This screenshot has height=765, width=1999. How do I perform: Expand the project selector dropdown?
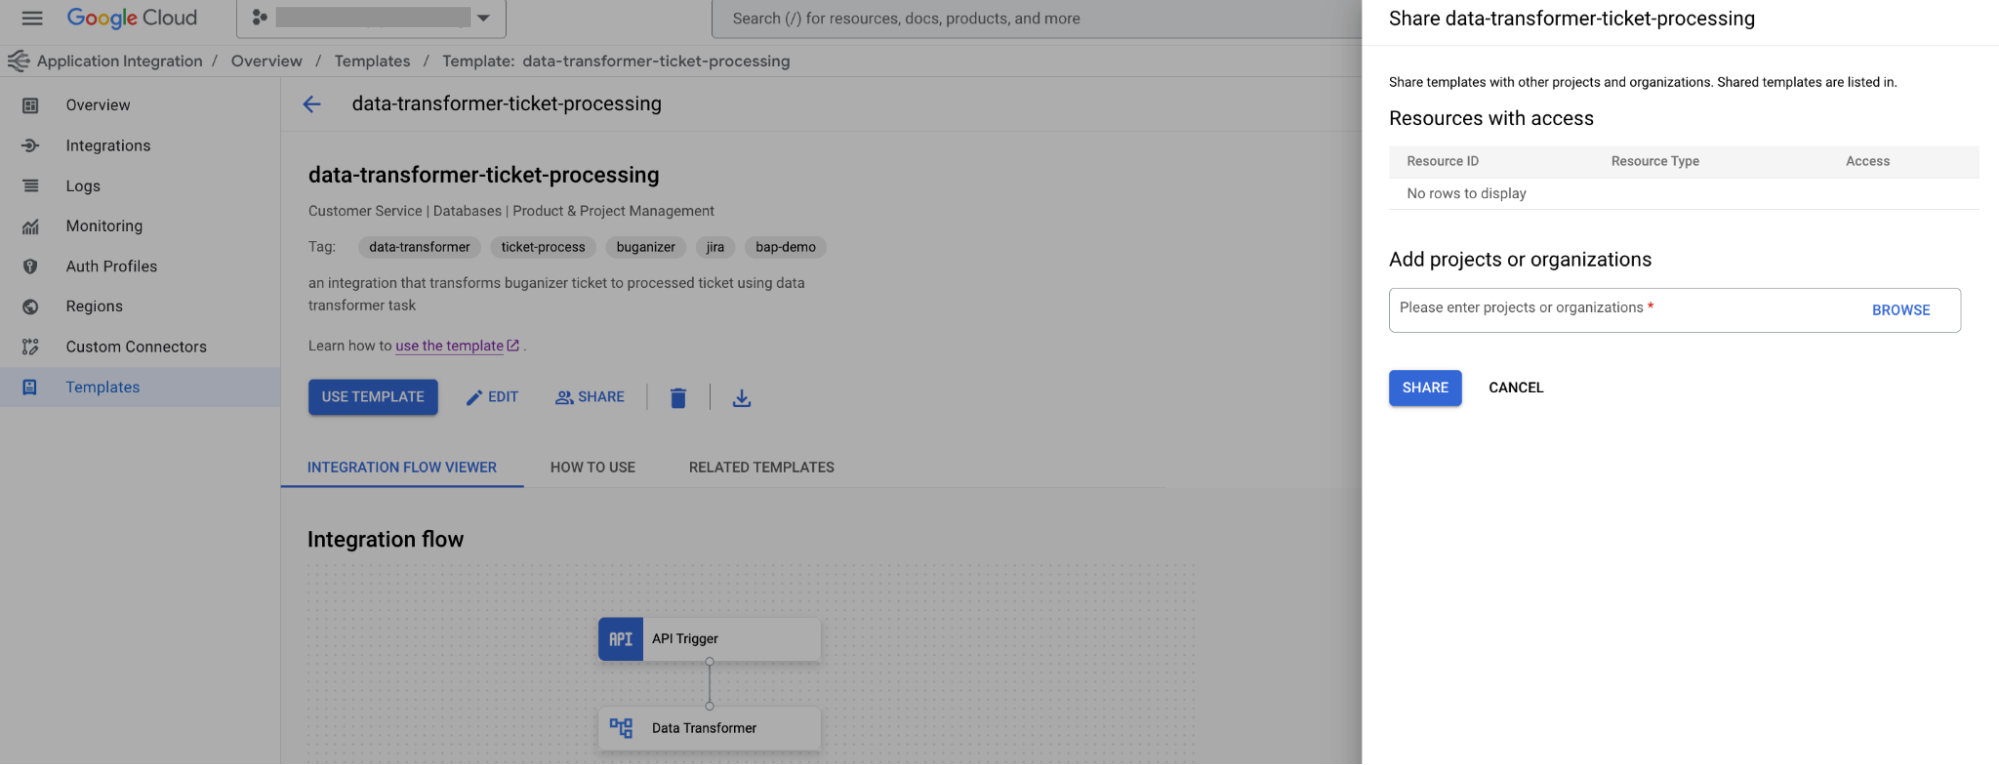tap(484, 18)
